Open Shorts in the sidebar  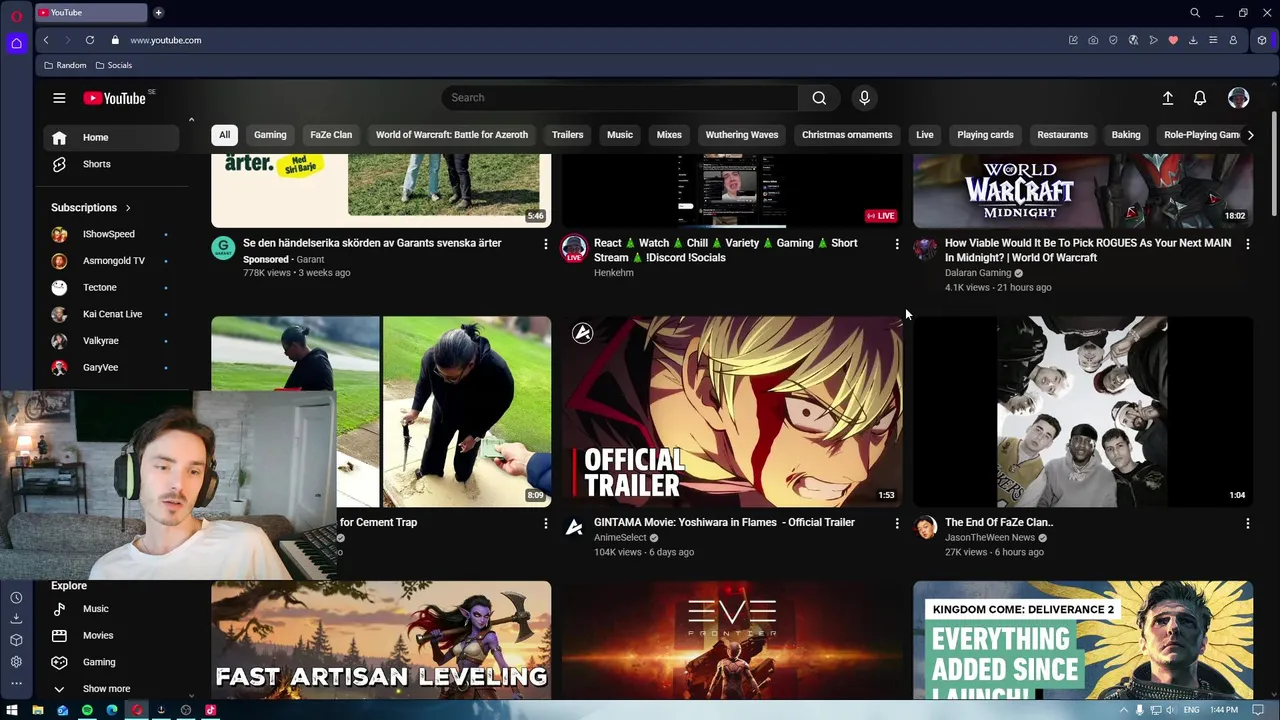[x=112, y=164]
